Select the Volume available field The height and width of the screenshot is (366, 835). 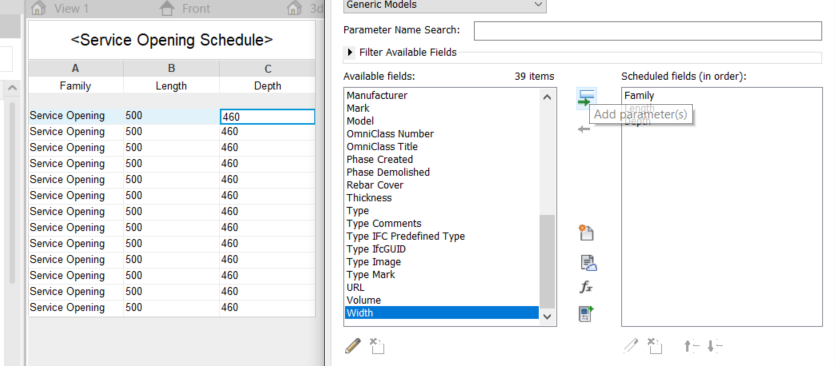[364, 300]
